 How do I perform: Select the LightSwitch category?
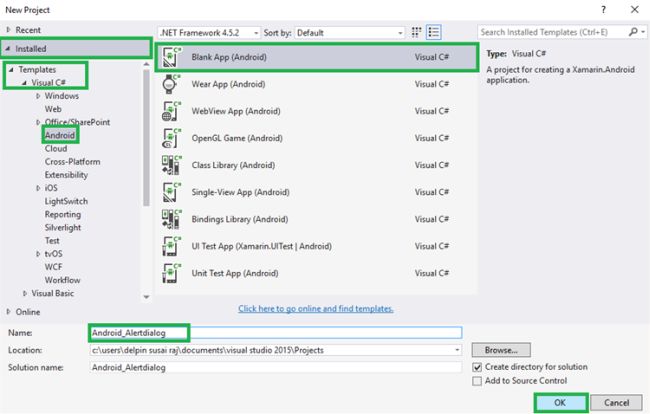pyautogui.click(x=66, y=201)
